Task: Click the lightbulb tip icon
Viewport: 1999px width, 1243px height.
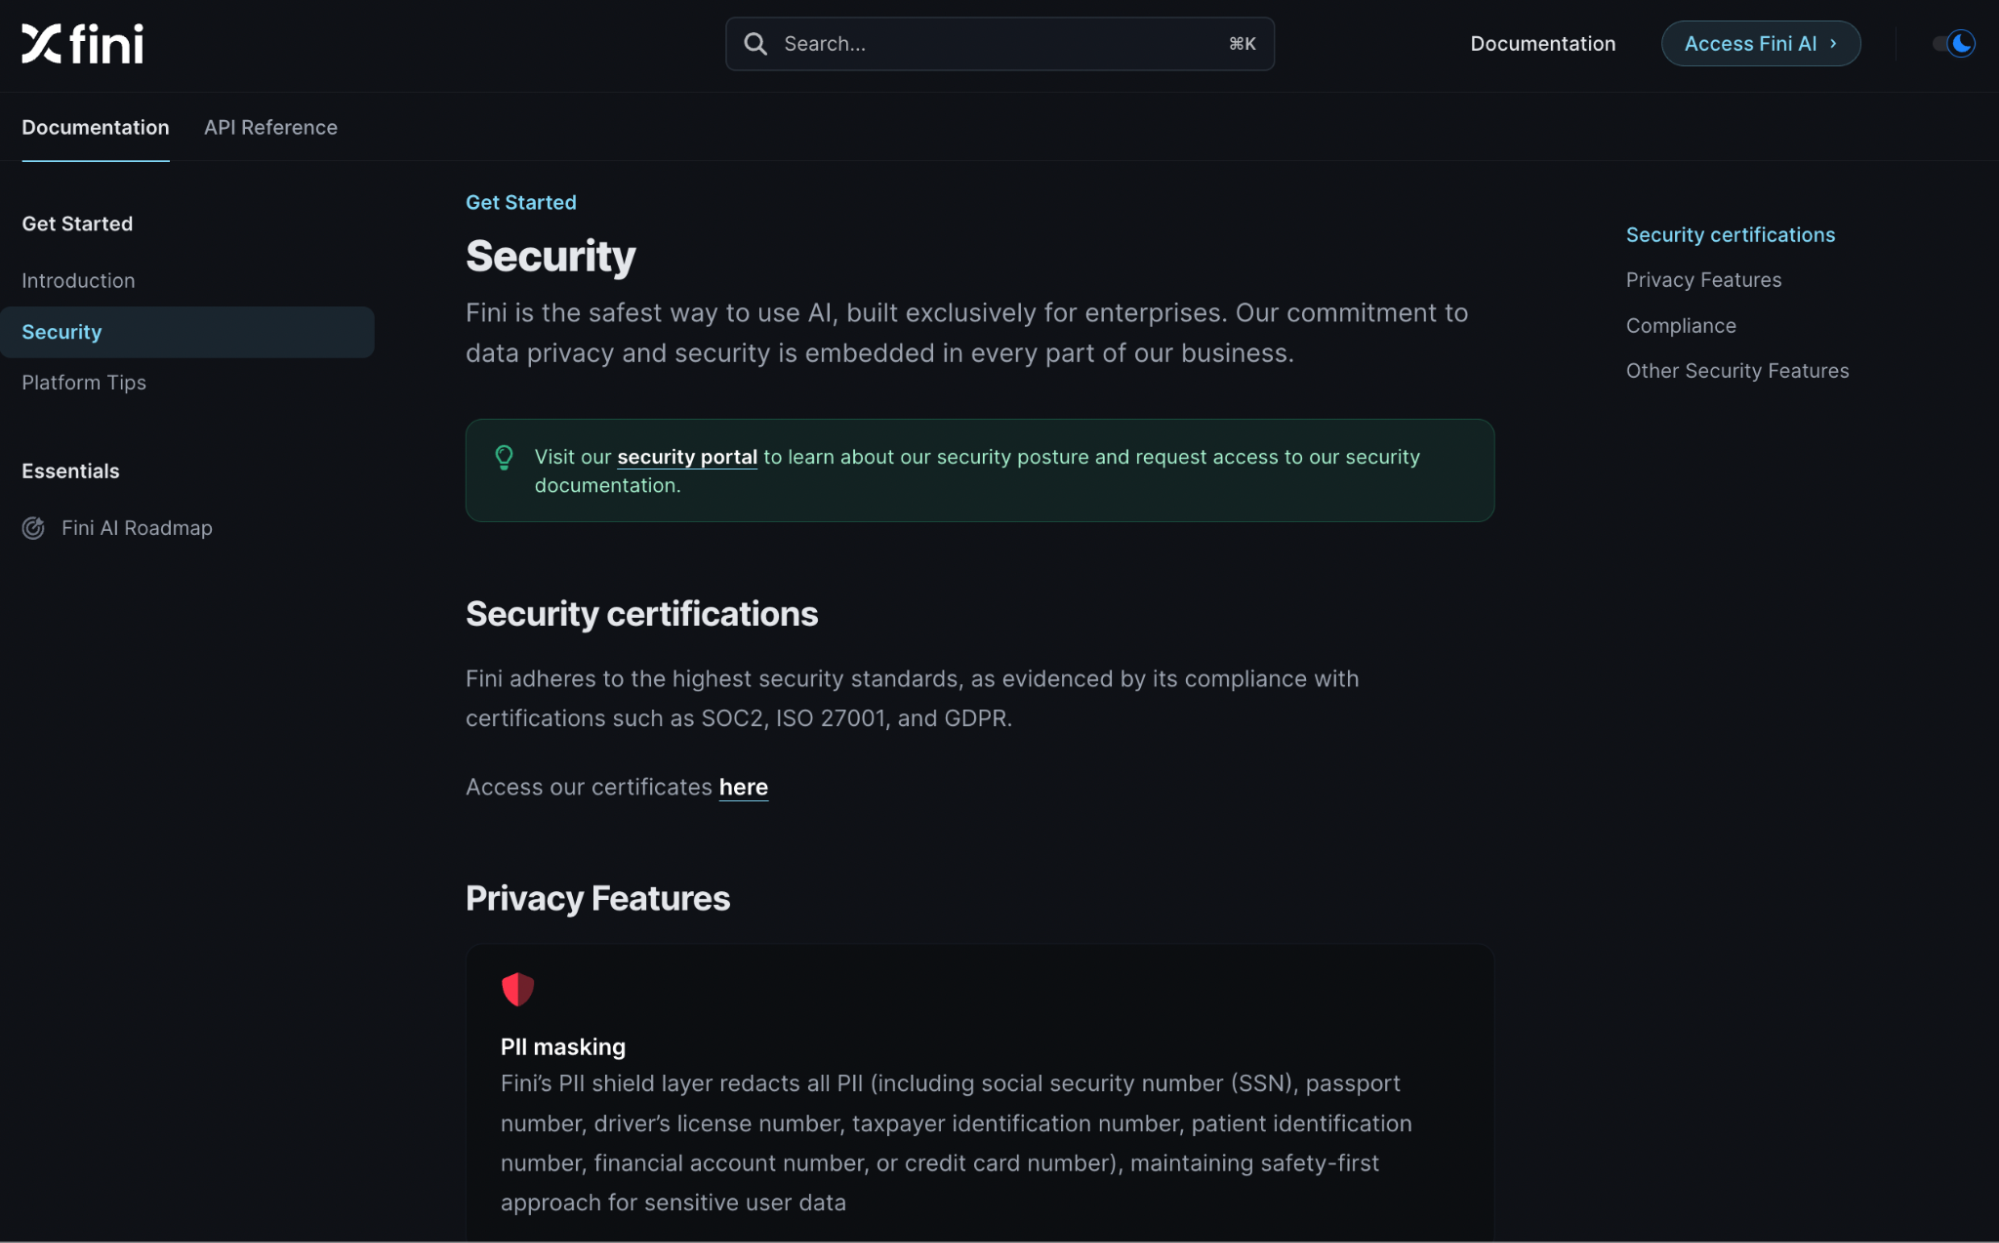Action: coord(504,457)
